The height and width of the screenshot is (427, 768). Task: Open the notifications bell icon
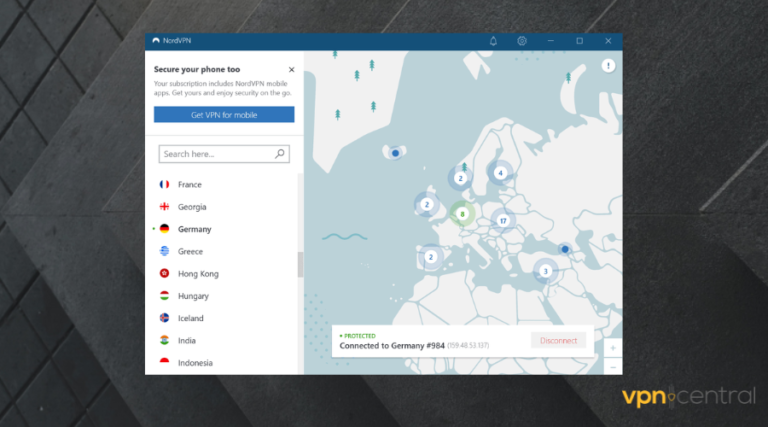(493, 41)
